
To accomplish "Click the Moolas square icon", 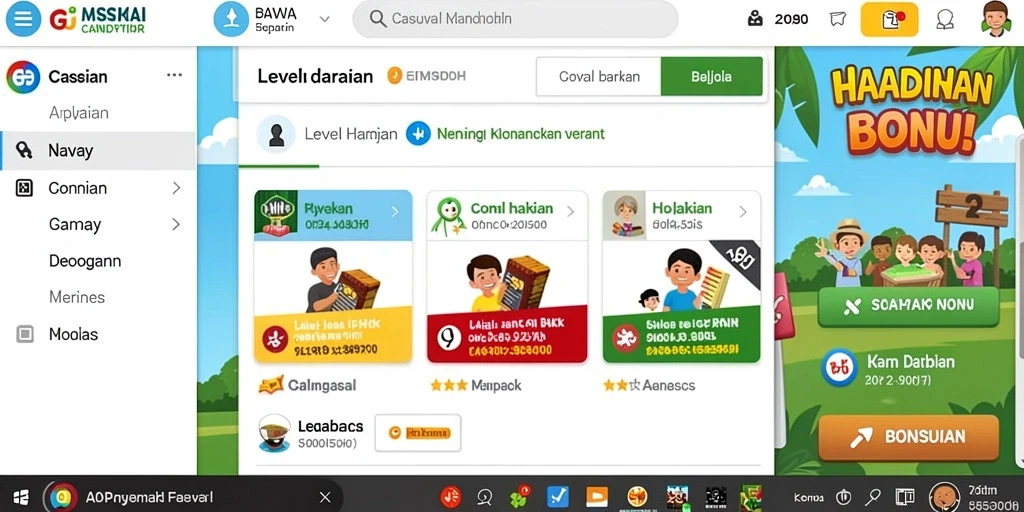I will 24,334.
